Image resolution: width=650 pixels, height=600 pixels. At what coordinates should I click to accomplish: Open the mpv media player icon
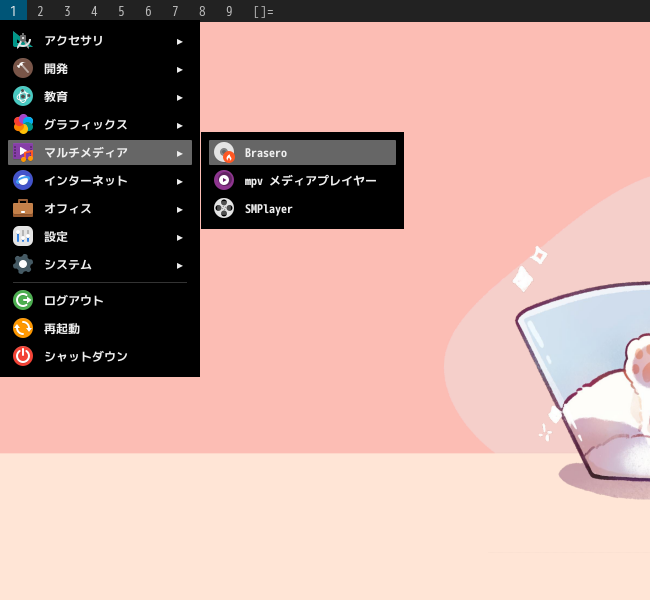pos(224,180)
